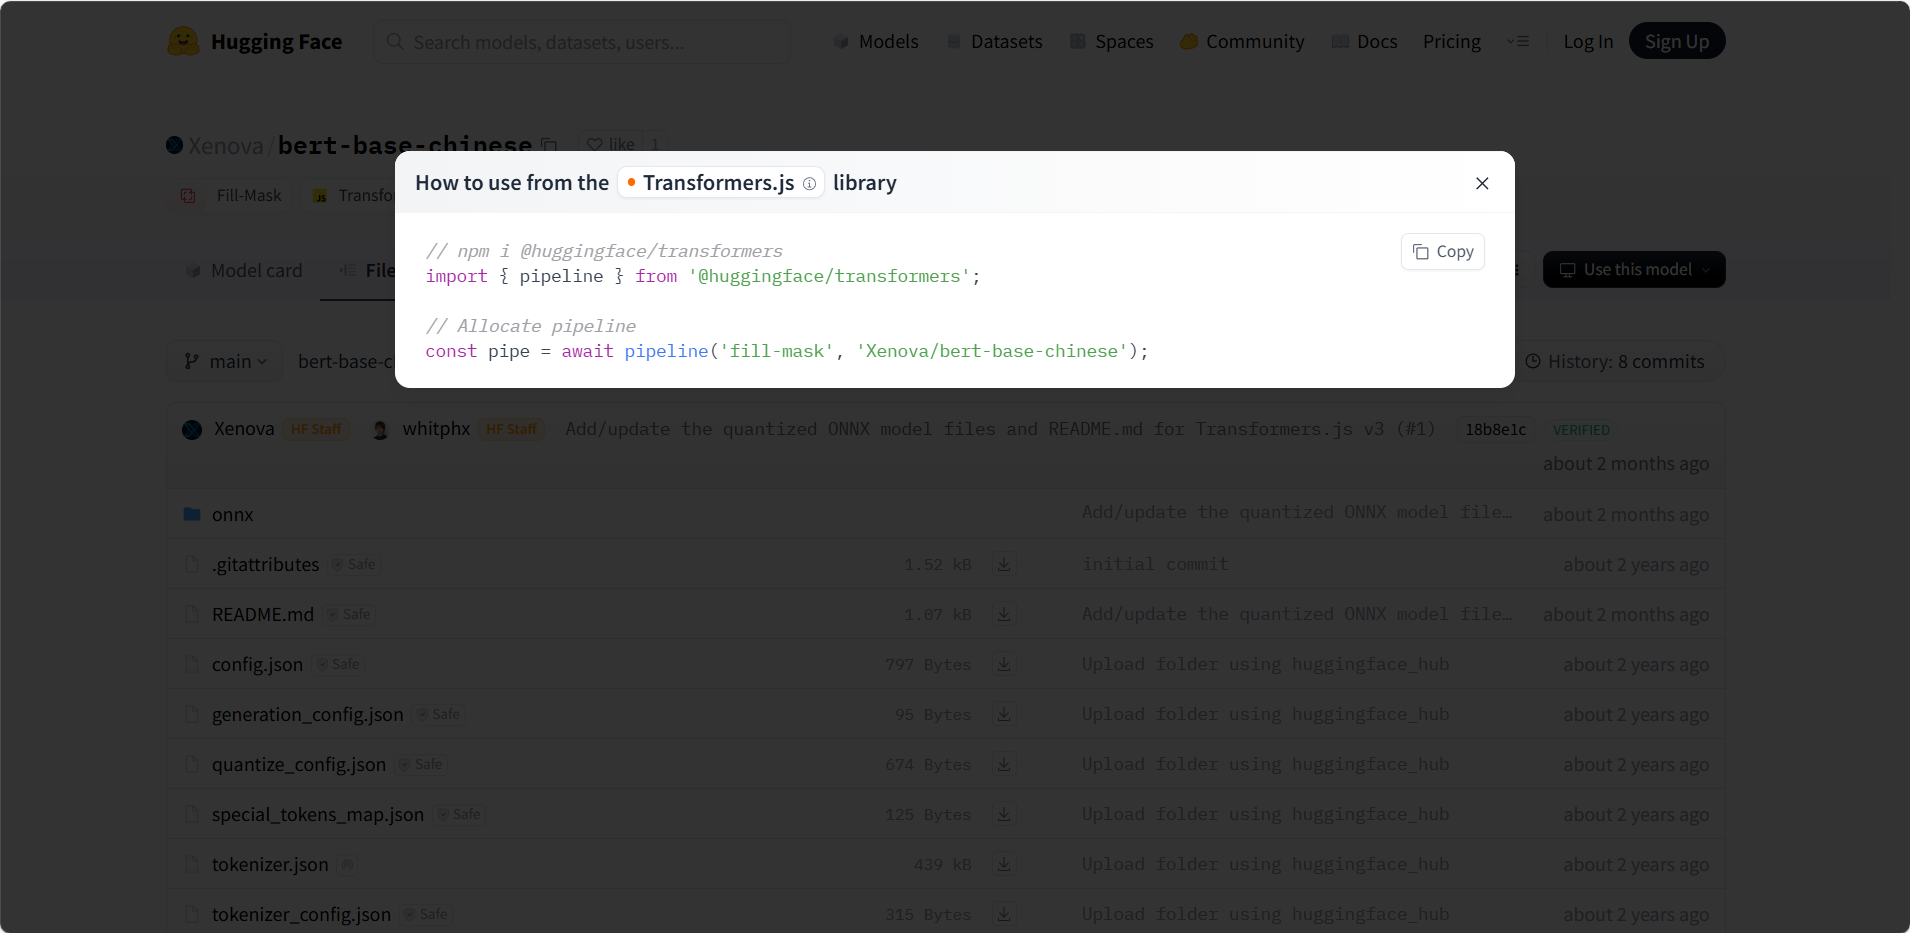The height and width of the screenshot is (933, 1910).
Task: Open tokenizer.json file
Action: pos(270,865)
